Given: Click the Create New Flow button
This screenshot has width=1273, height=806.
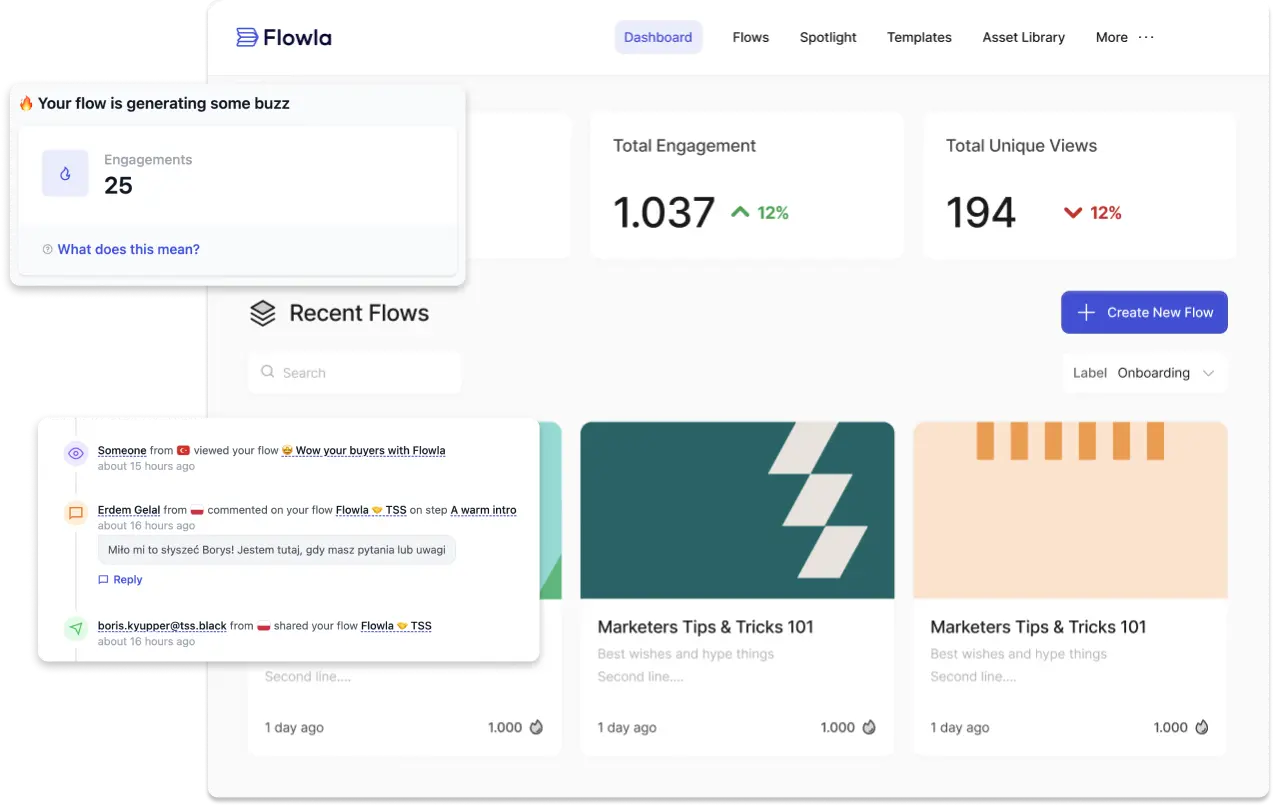Looking at the screenshot, I should [1144, 312].
